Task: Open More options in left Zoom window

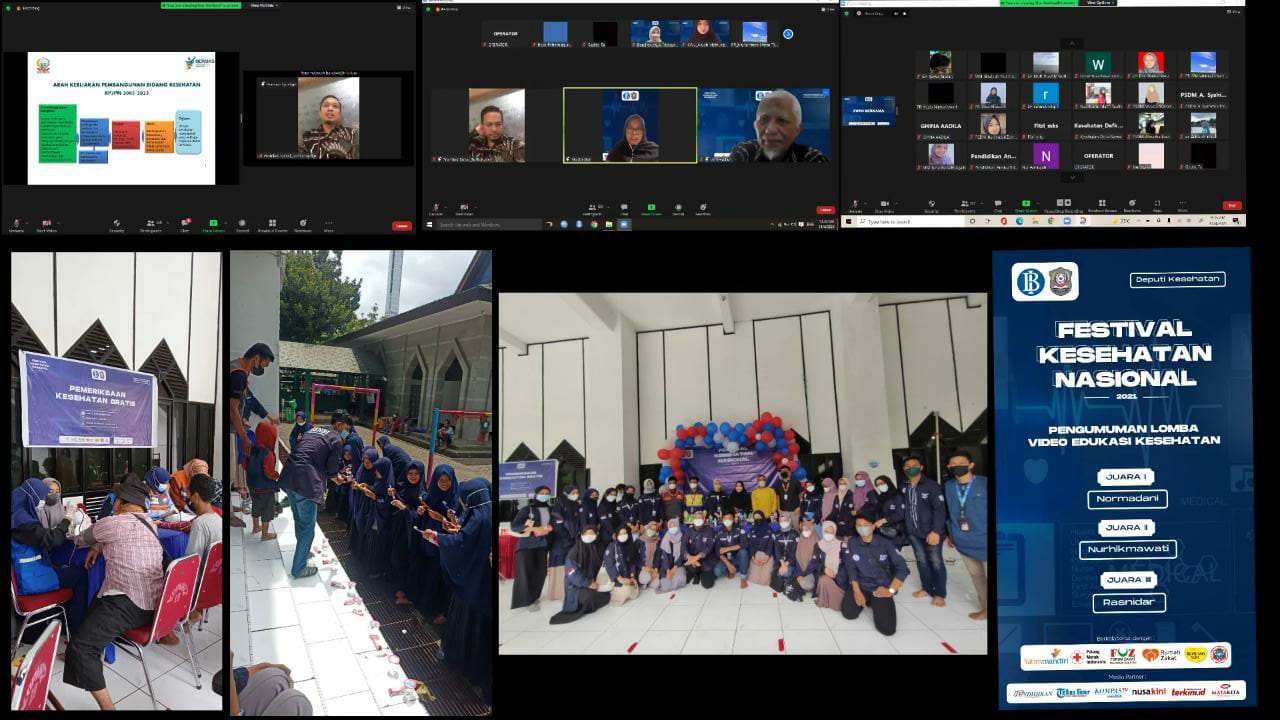Action: (329, 224)
